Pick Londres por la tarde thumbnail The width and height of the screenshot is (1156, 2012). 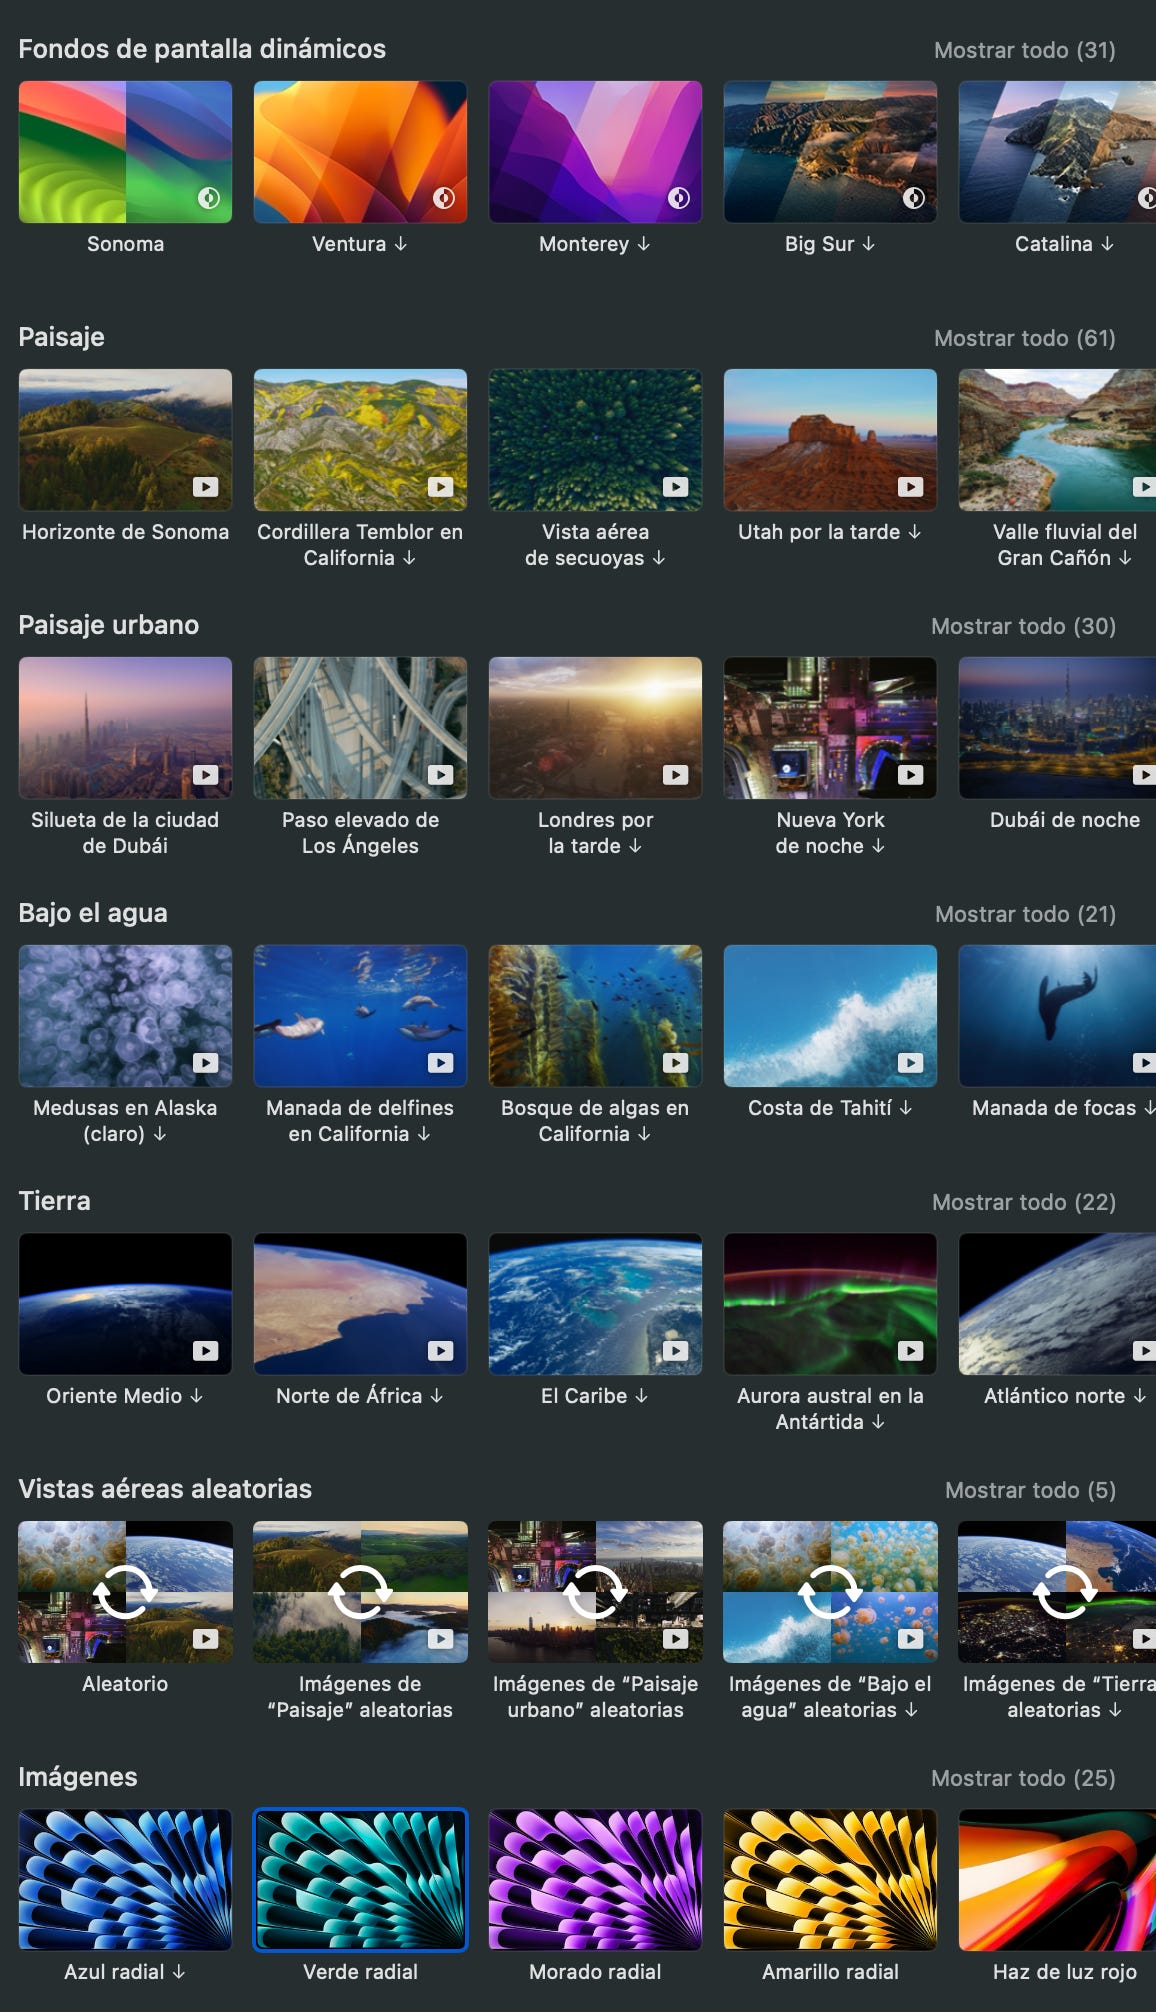595,728
